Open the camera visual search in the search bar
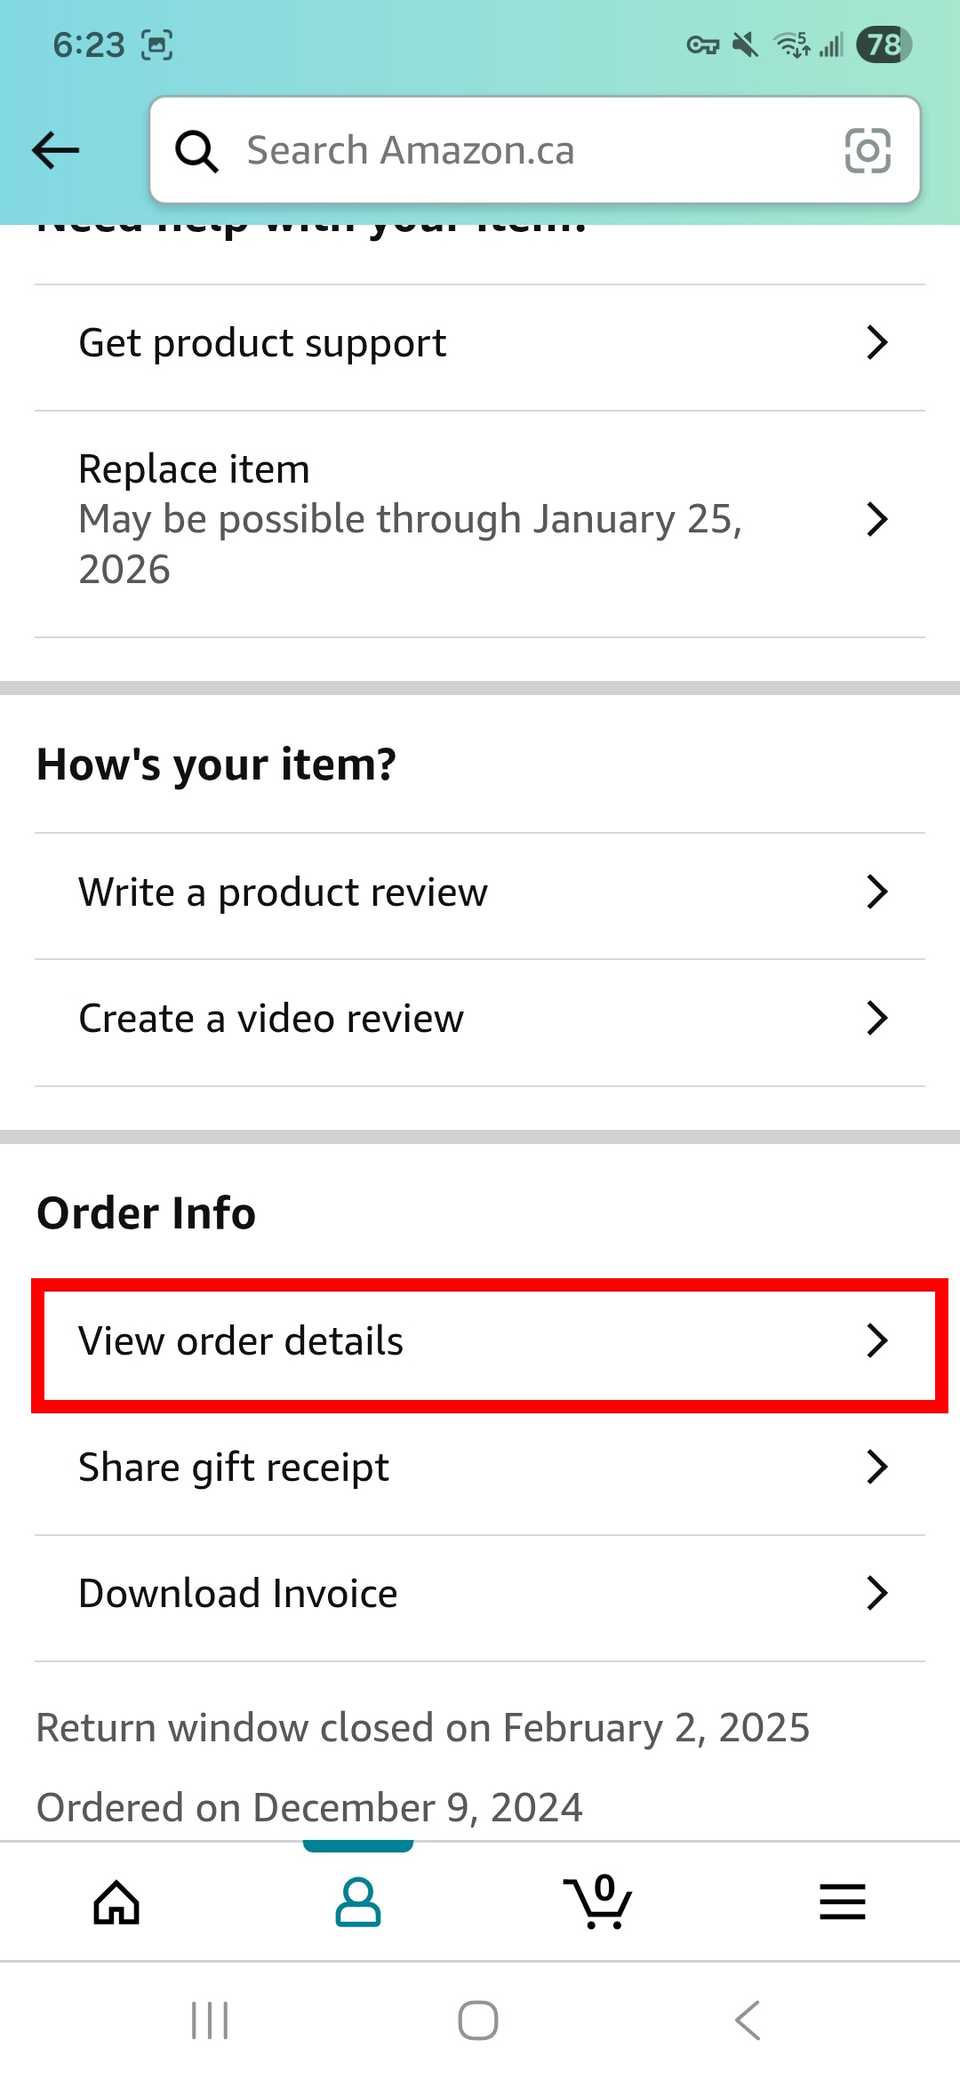Image resolution: width=960 pixels, height=2080 pixels. [868, 150]
